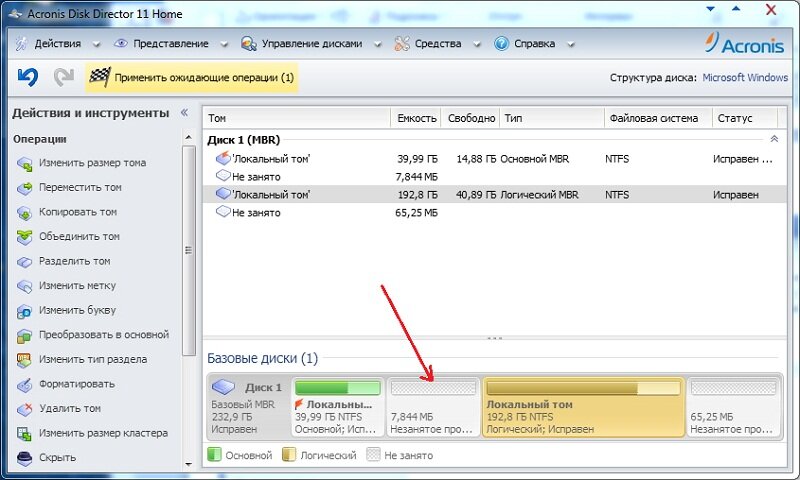Click the Логический legend swatch
Image resolution: width=800 pixels, height=480 pixels.
tap(289, 454)
